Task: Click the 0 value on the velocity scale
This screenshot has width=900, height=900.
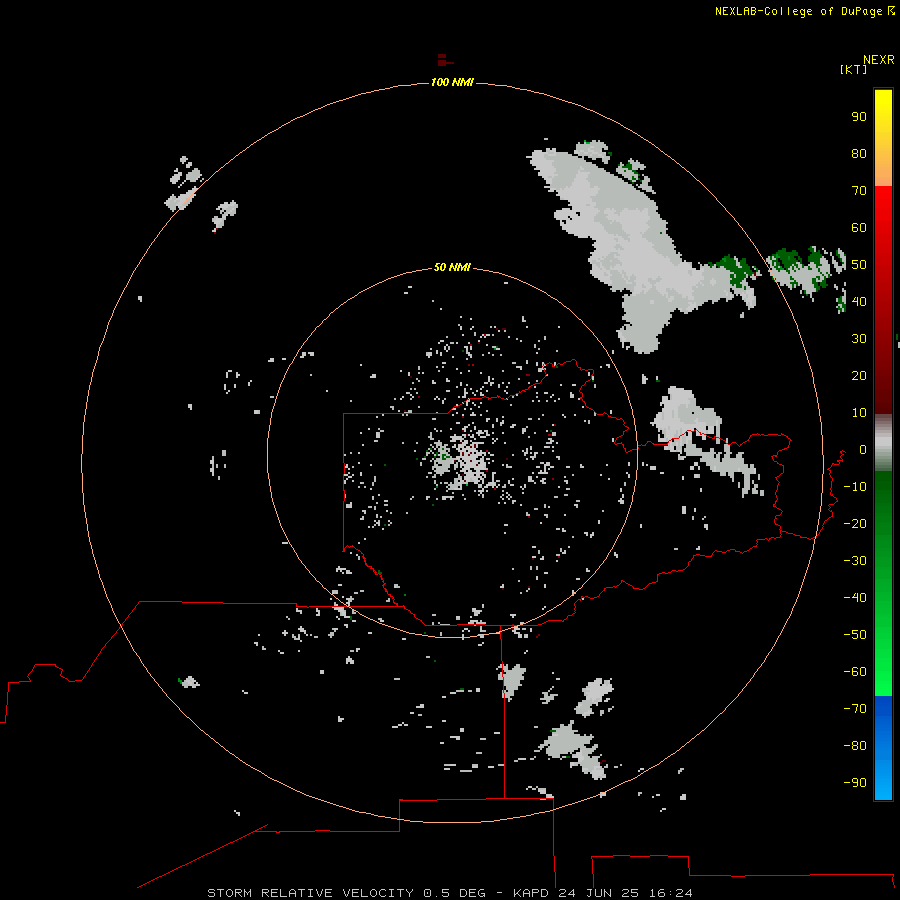Action: click(x=863, y=449)
